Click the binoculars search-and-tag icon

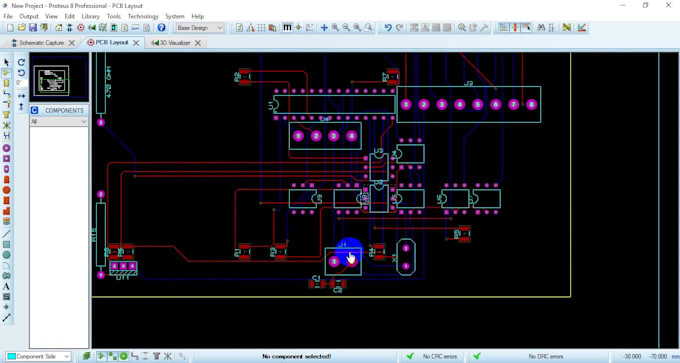point(540,28)
